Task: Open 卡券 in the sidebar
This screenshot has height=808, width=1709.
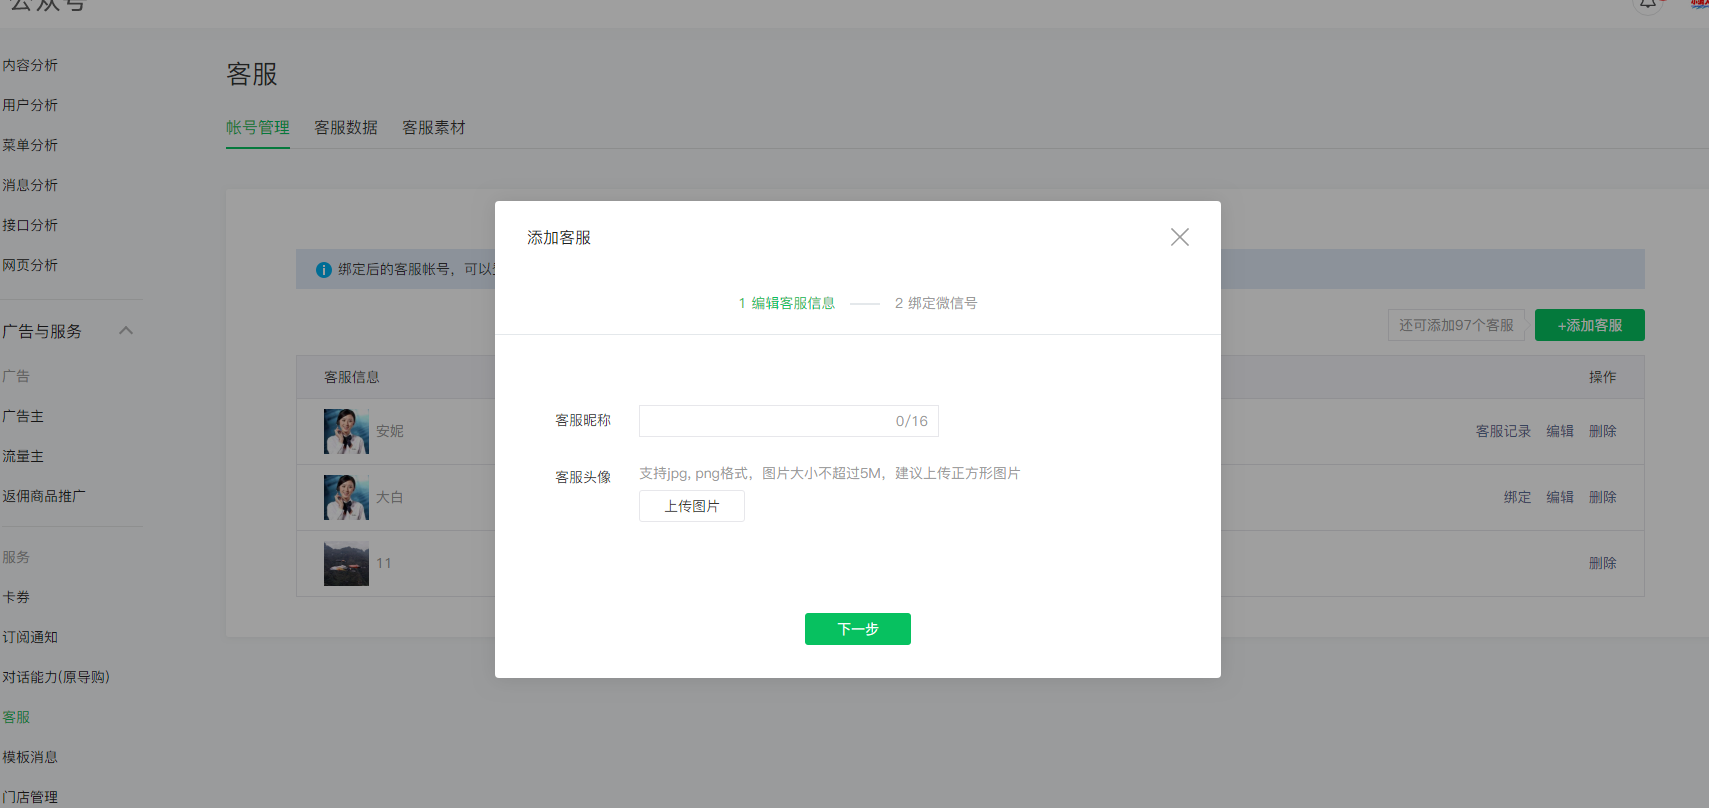Action: click(x=16, y=597)
